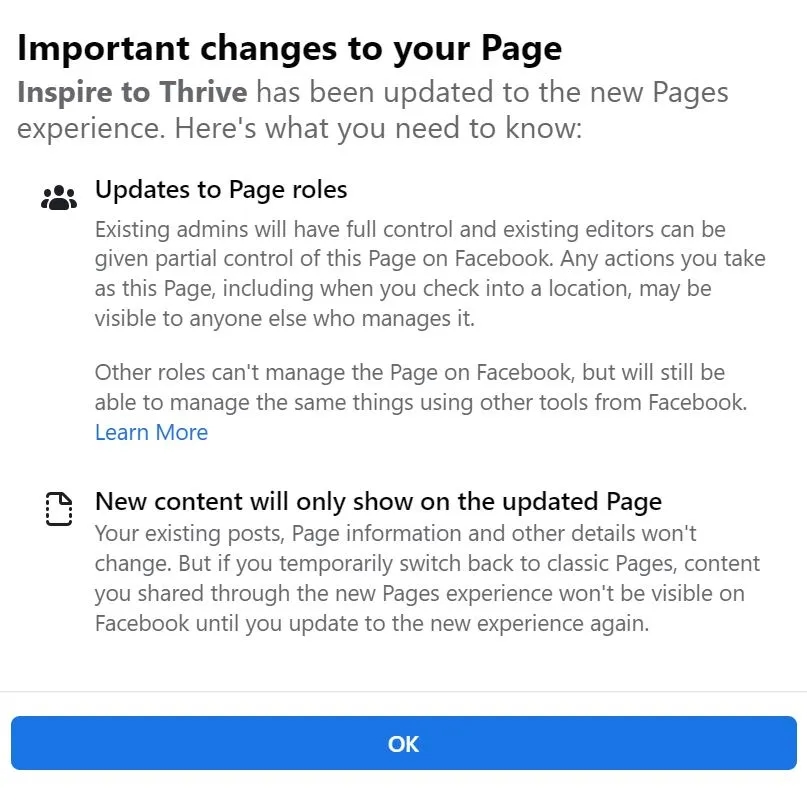This screenshot has height=787, width=807.
Task: Click the line starting 'Your existing posts, Page information'
Action: [395, 534]
